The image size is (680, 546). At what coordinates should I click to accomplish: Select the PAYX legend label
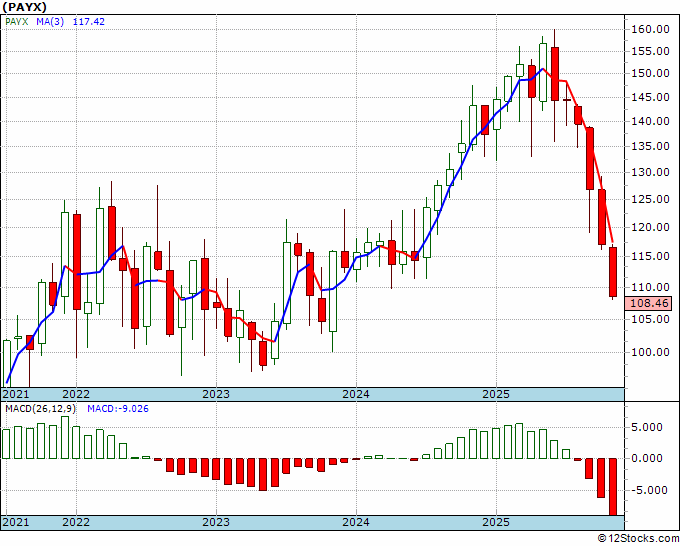(16, 22)
